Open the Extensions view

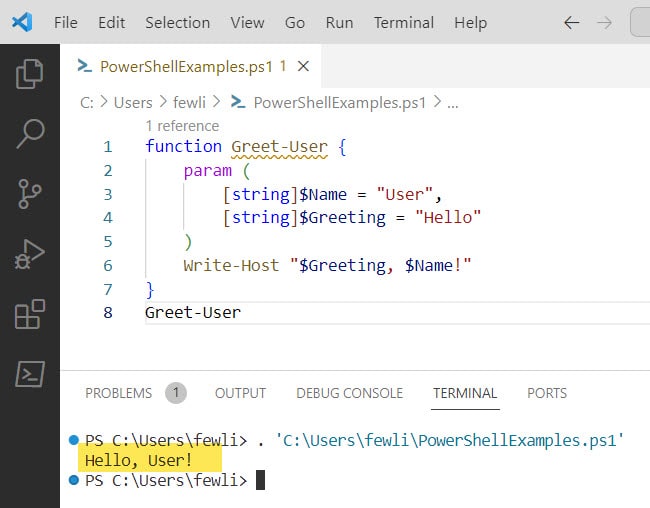click(x=29, y=314)
